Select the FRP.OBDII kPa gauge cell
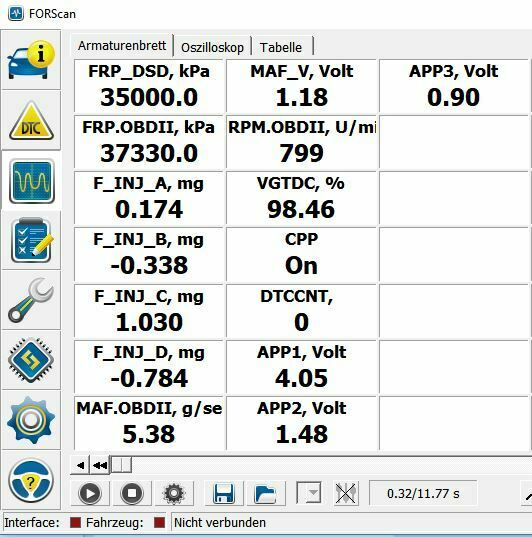Image resolution: width=532 pixels, height=537 pixels. coord(149,142)
